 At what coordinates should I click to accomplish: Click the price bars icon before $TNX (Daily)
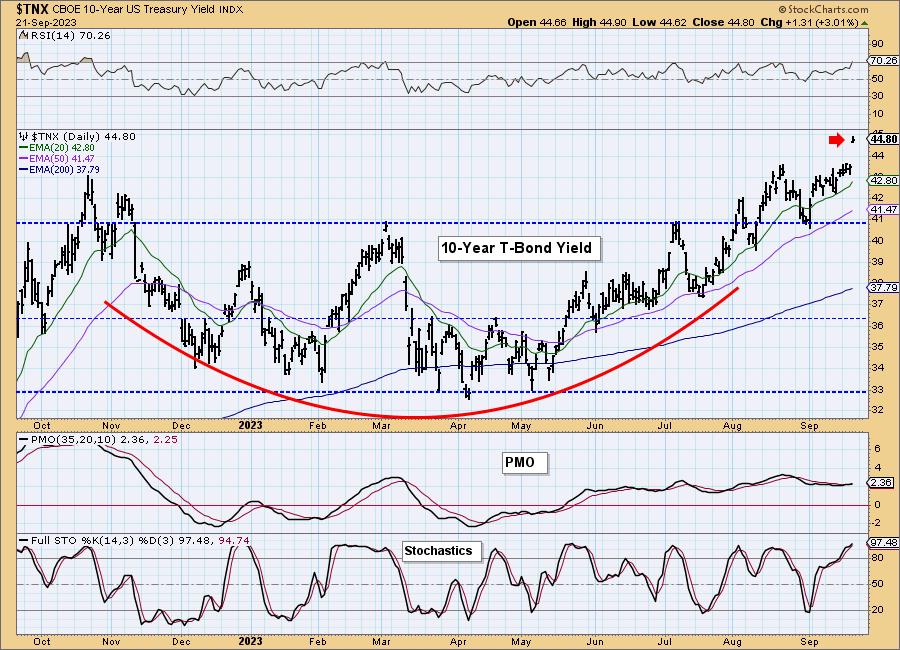24,137
